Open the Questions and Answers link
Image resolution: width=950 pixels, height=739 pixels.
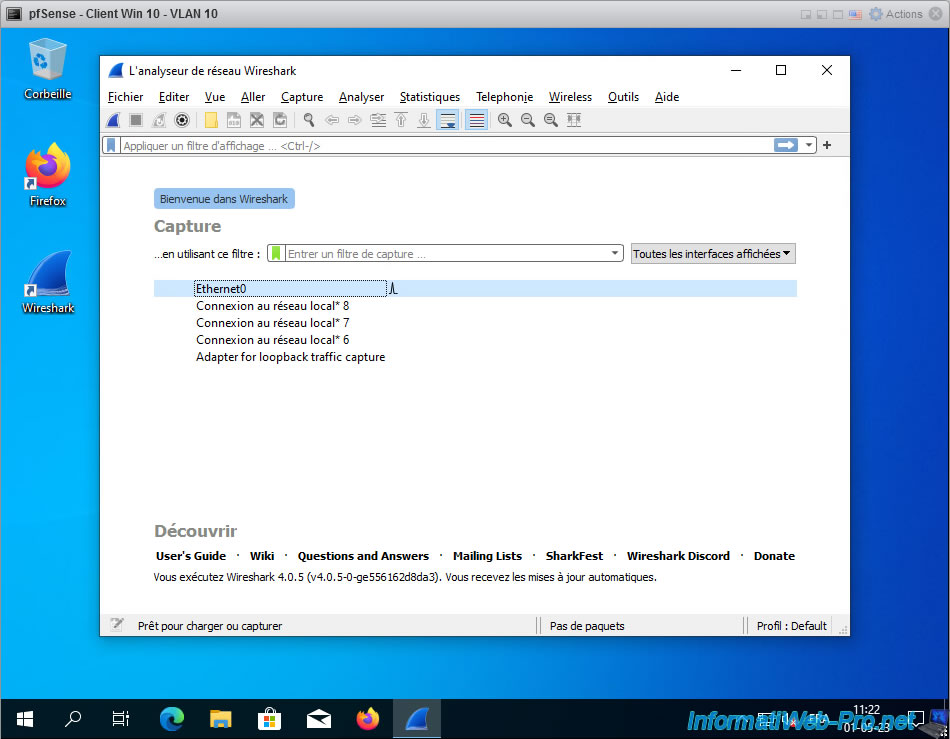tap(363, 556)
